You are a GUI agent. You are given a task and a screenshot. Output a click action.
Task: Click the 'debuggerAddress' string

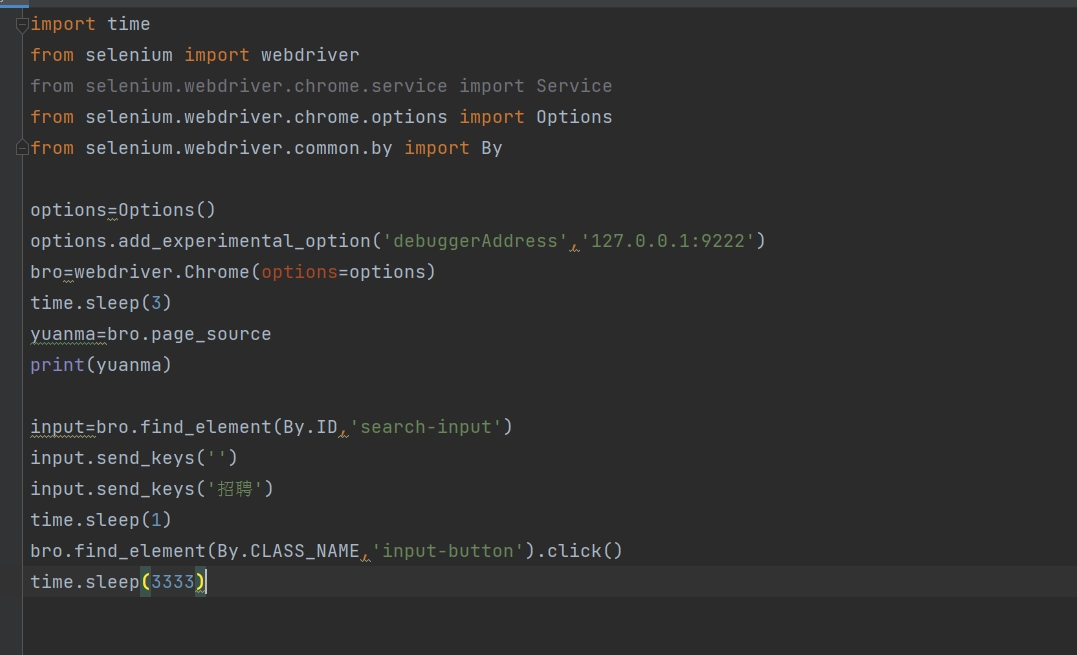coord(475,241)
